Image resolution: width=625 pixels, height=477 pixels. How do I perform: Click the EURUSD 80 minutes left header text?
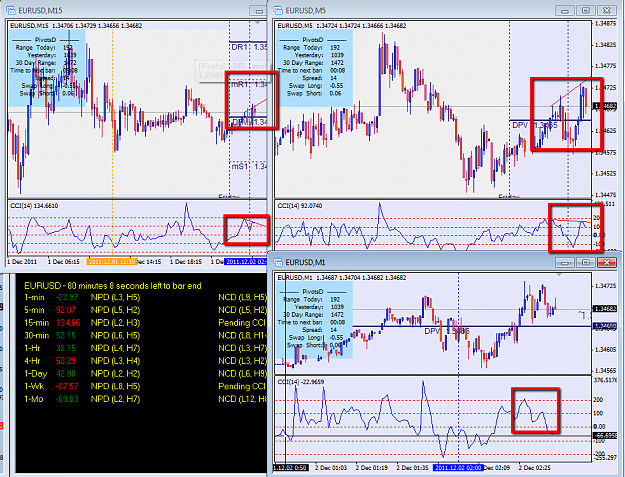click(x=113, y=286)
